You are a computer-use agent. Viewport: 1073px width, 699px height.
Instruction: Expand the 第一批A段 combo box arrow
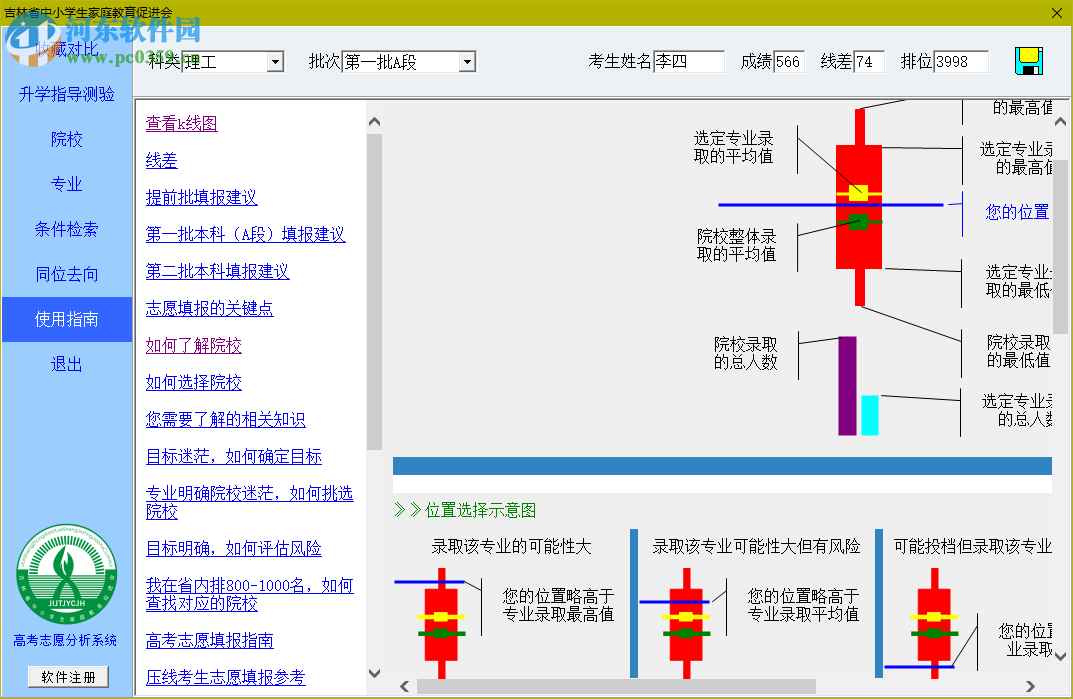[x=466, y=61]
